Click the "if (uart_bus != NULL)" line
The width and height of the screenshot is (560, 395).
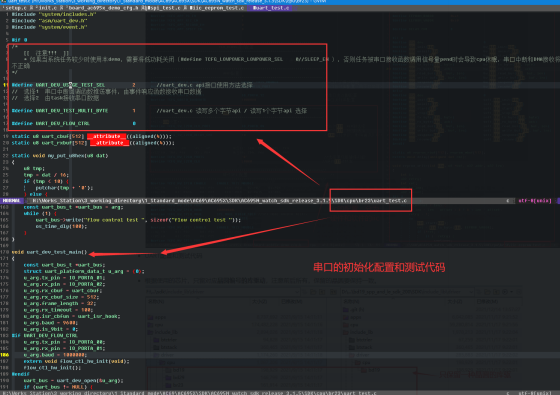[x=58, y=387]
